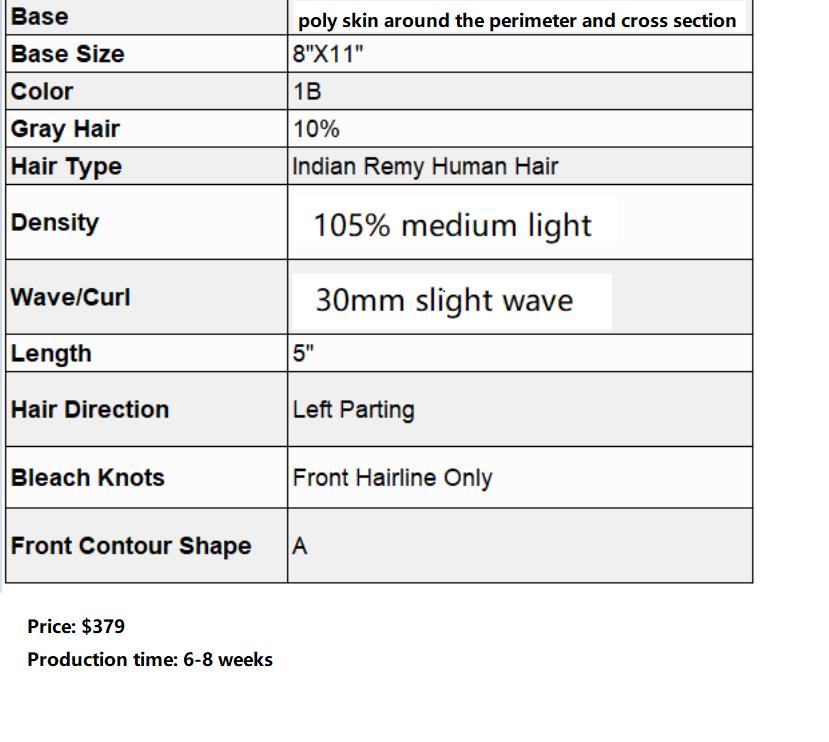
Task: Select the poly skin perimeter description text
Action: pos(517,21)
